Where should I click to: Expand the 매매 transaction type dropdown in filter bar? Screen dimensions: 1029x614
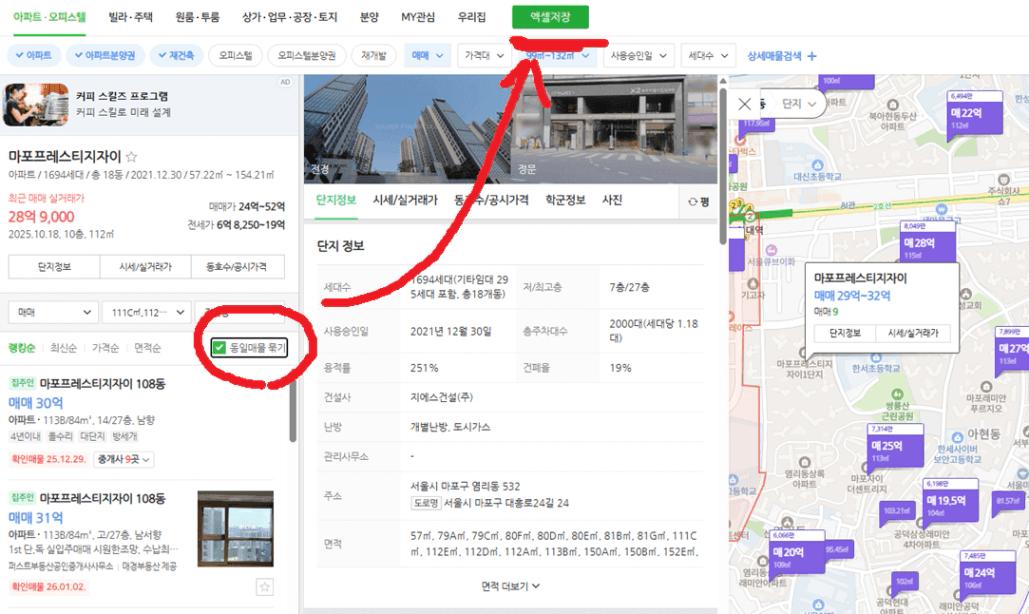click(427, 56)
